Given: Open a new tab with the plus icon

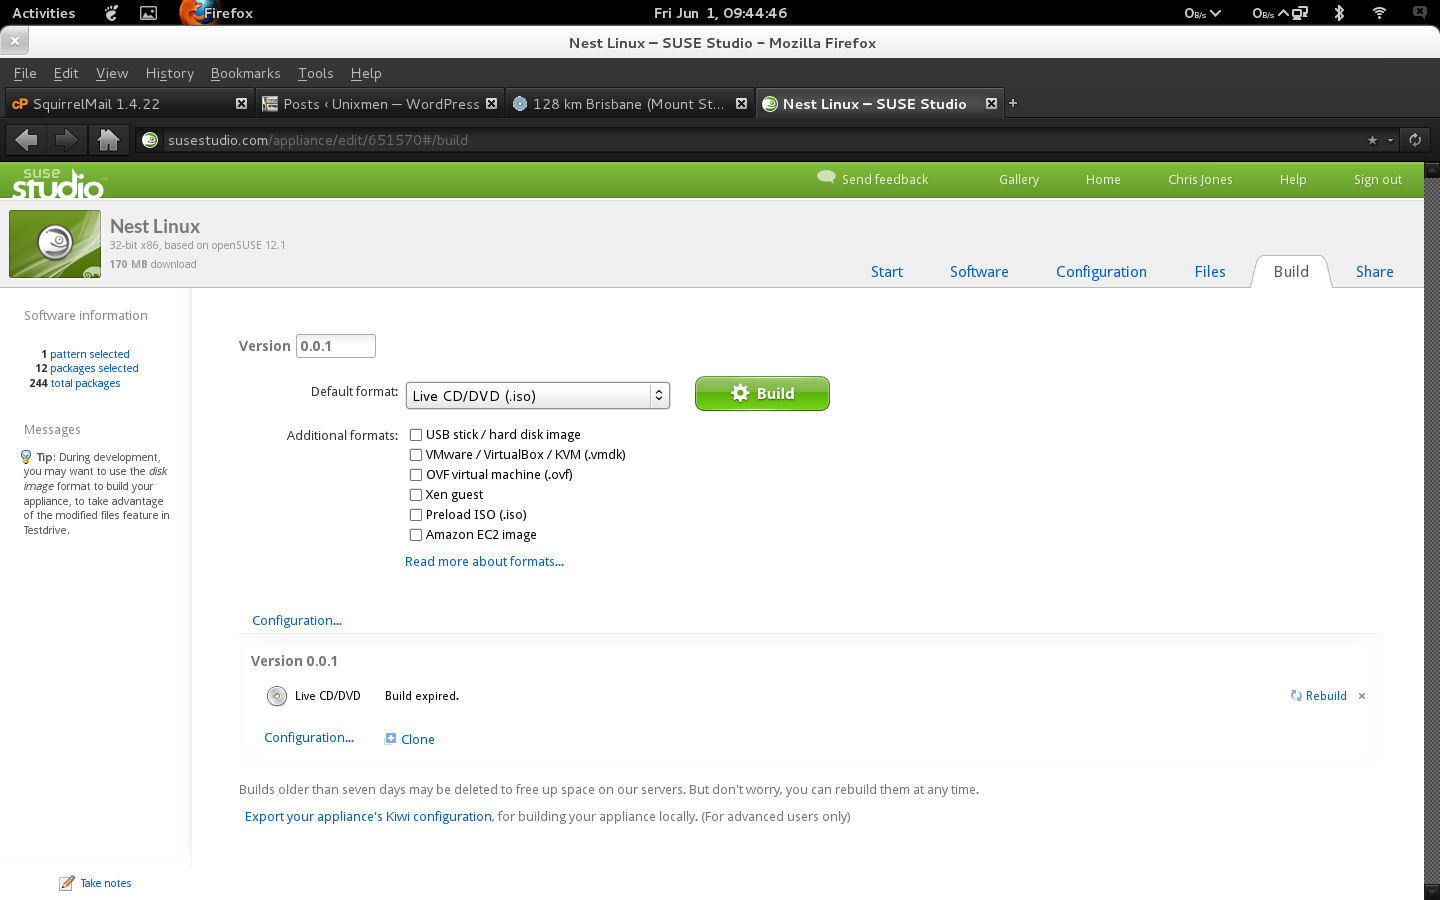Looking at the screenshot, I should (x=1013, y=103).
